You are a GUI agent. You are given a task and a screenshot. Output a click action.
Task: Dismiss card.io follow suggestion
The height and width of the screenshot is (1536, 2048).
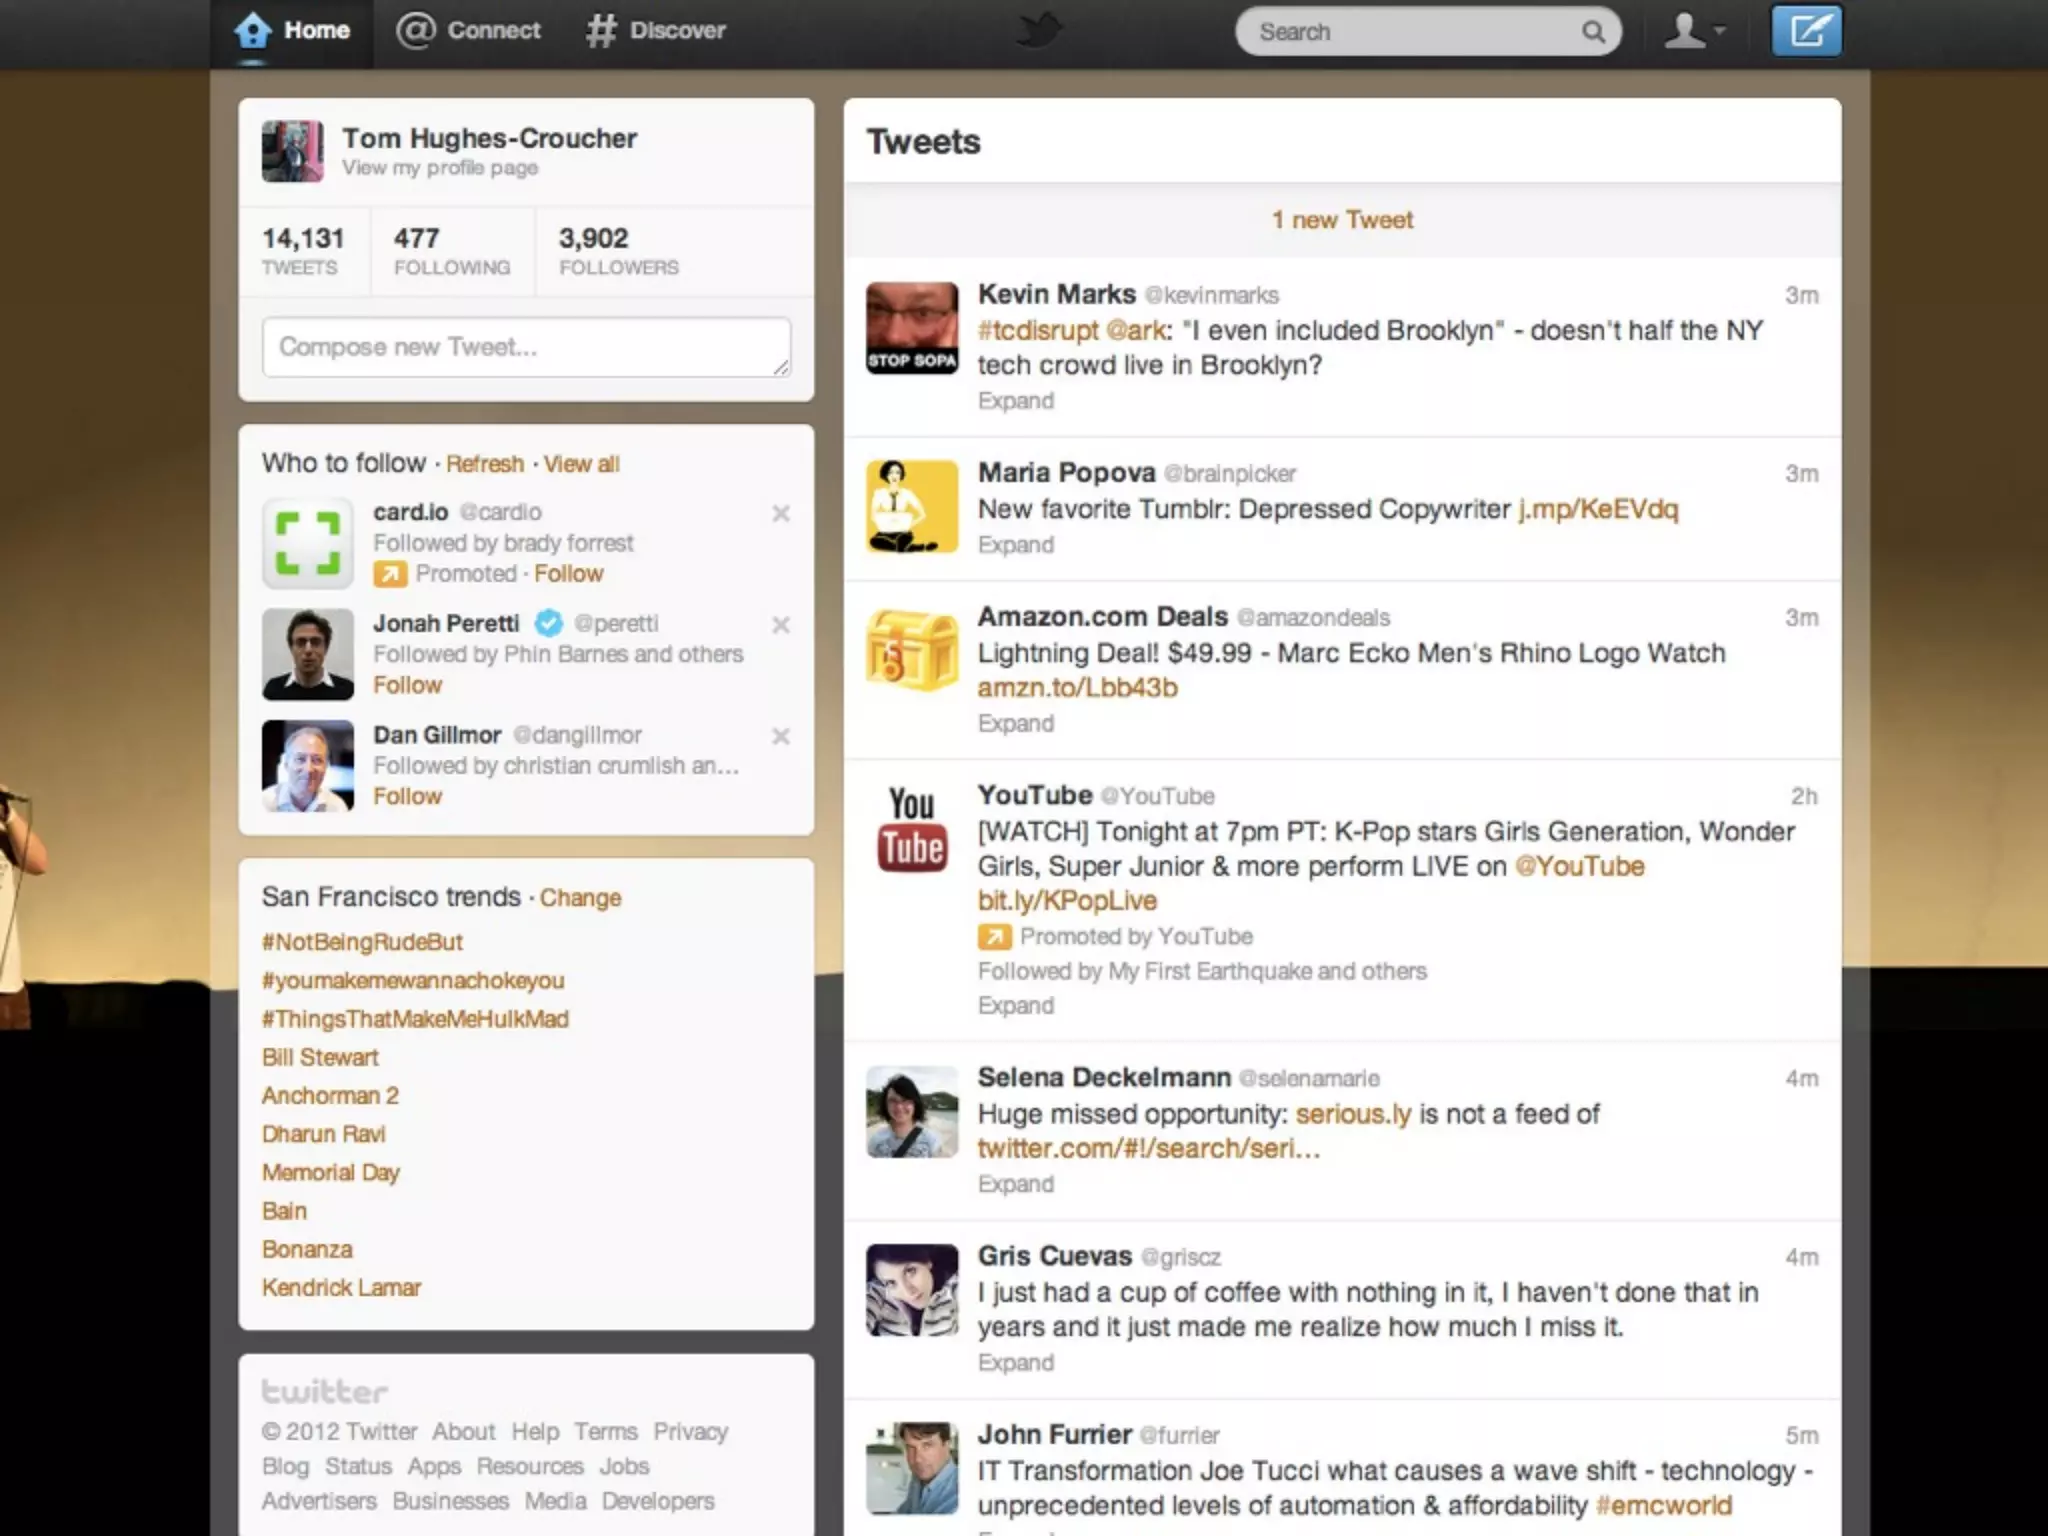pyautogui.click(x=781, y=513)
